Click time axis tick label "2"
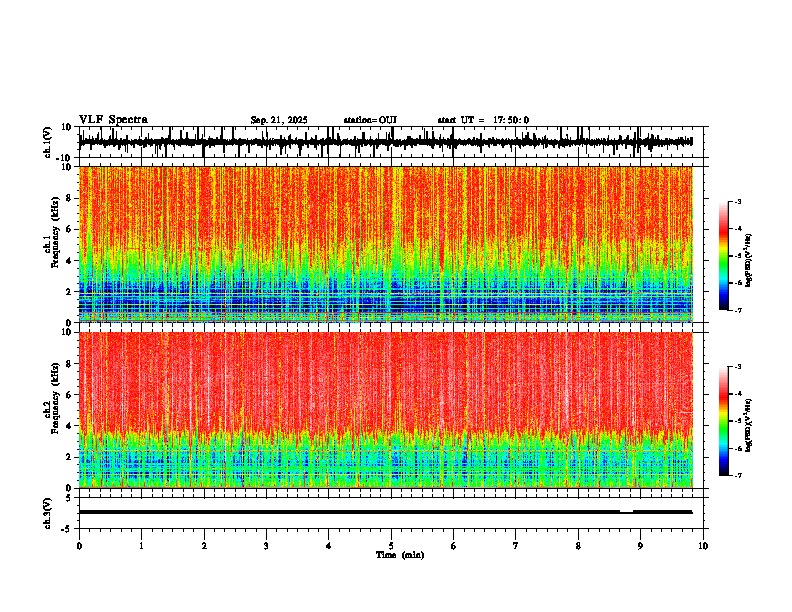Image resolution: width=792 pixels, height=612 pixels. (204, 546)
